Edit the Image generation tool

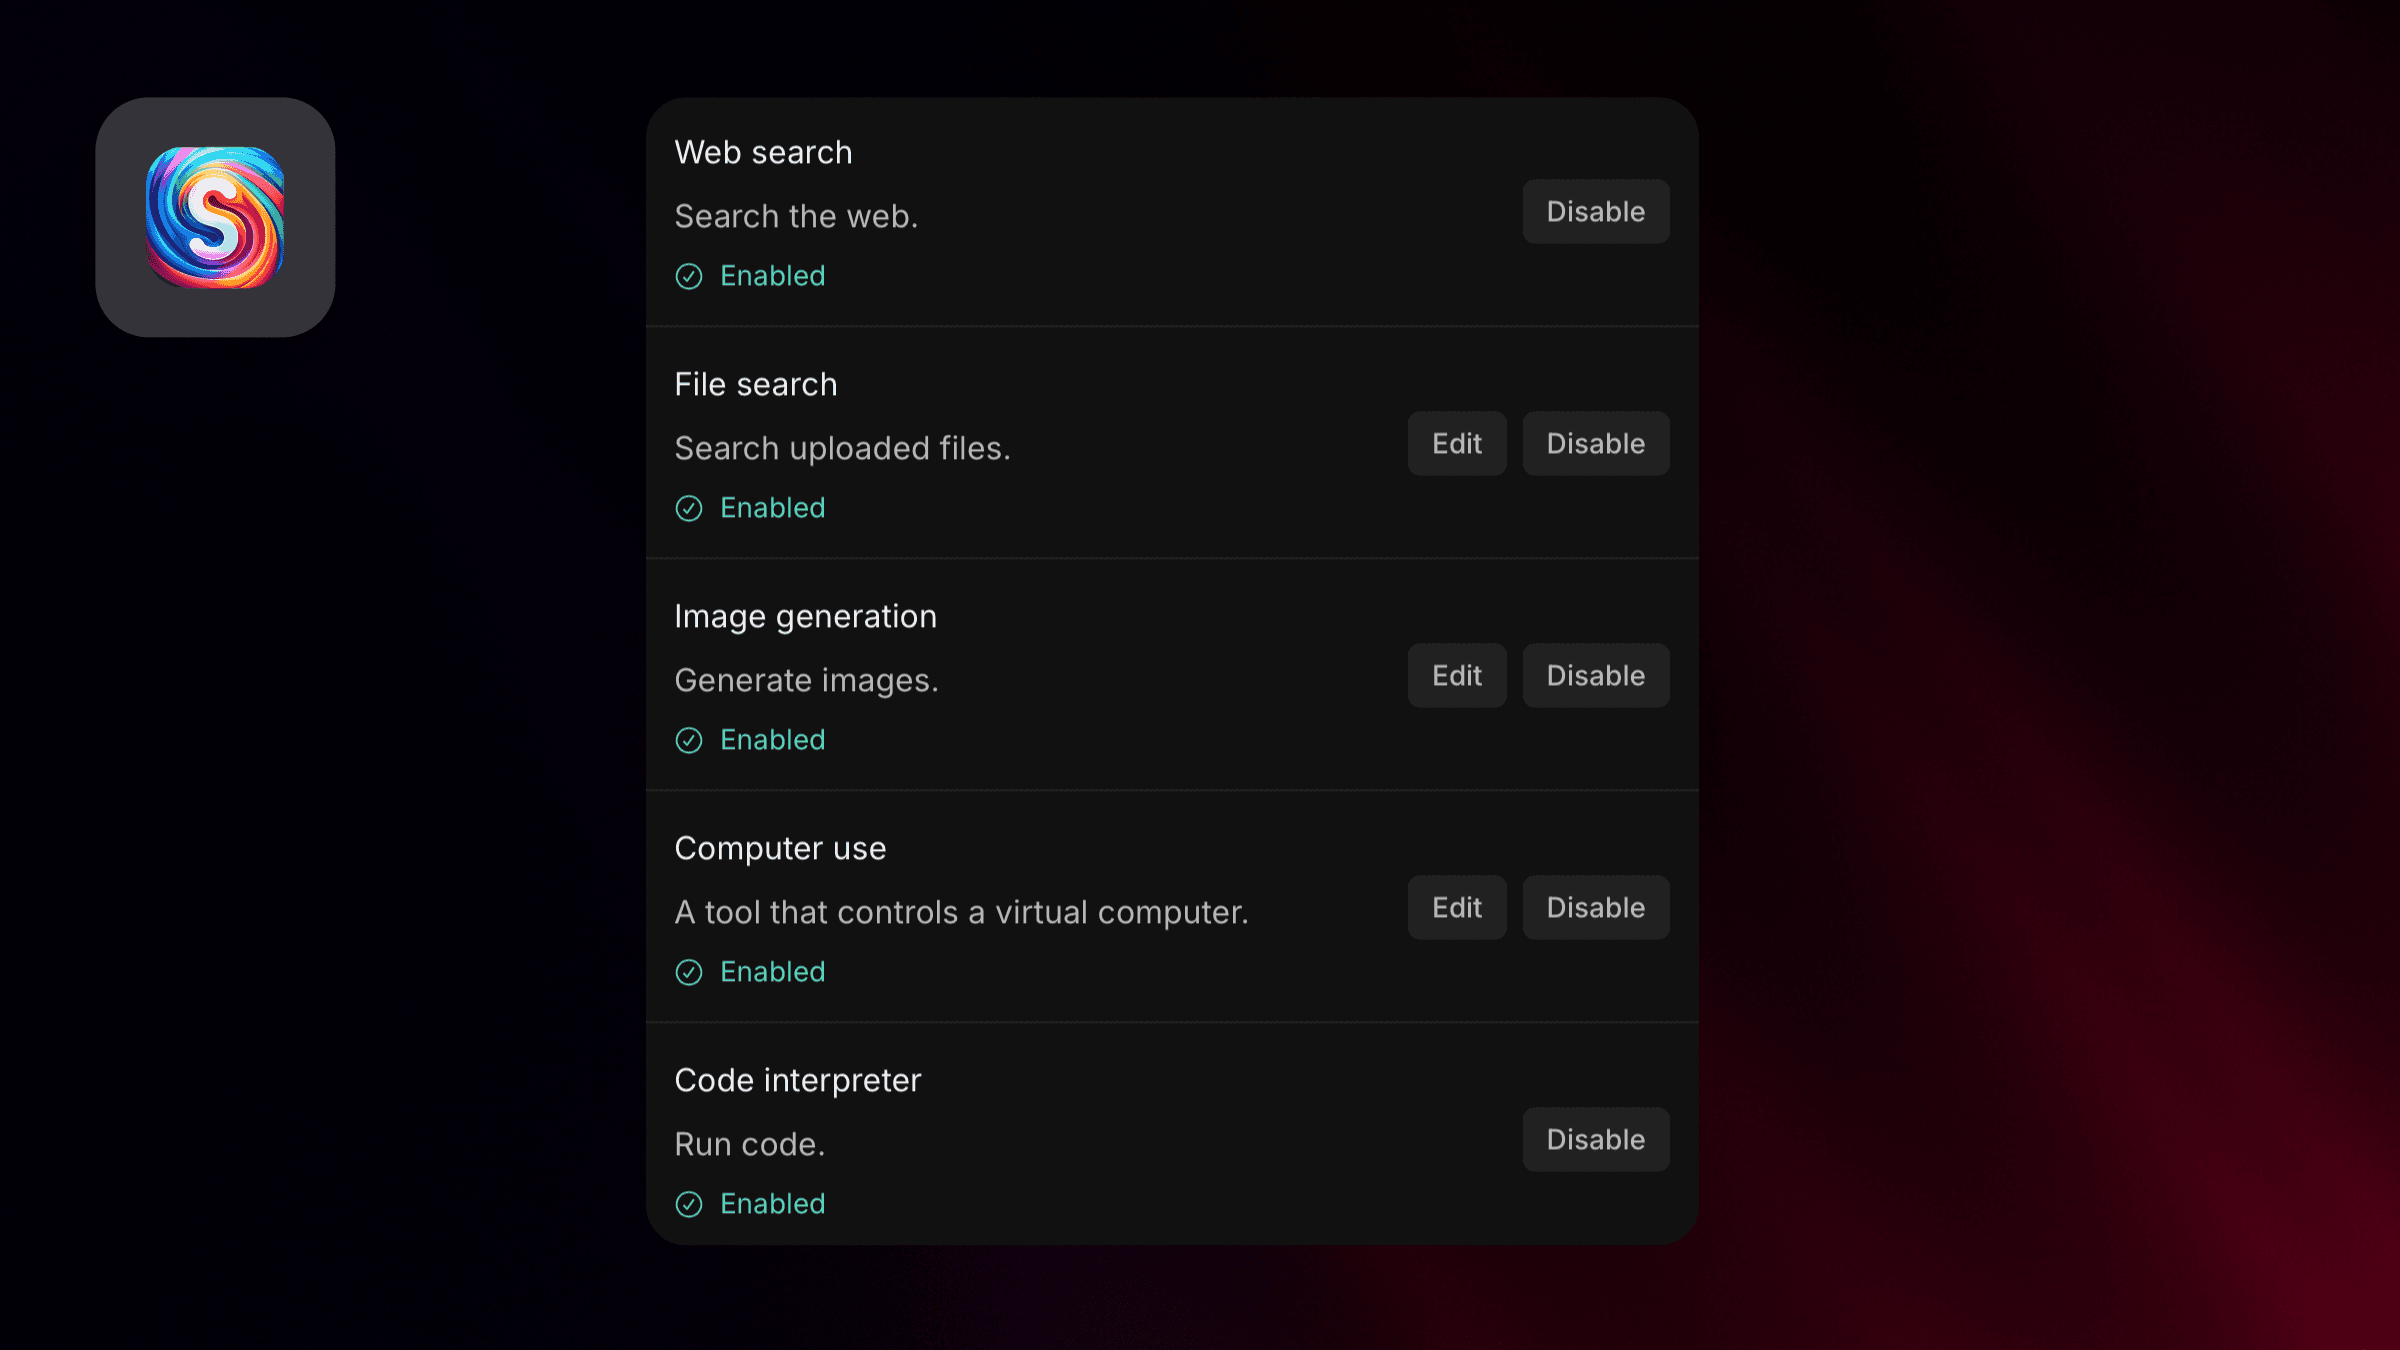pyautogui.click(x=1456, y=675)
